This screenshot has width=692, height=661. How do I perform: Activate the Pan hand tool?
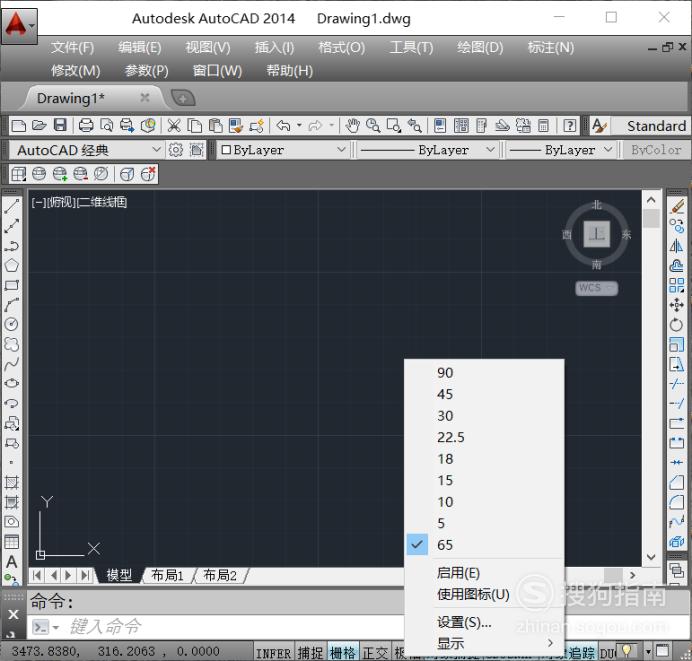click(352, 126)
